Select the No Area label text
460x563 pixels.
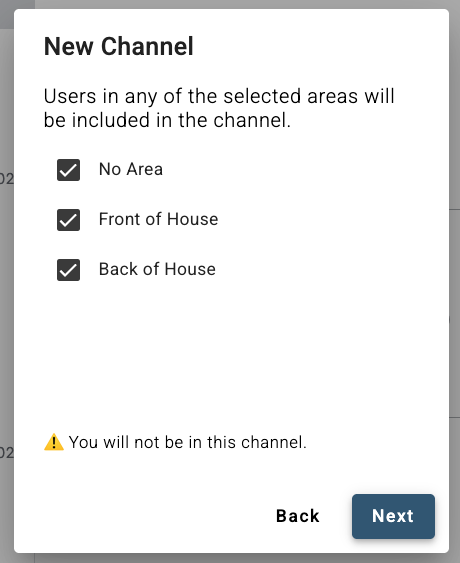coord(131,169)
